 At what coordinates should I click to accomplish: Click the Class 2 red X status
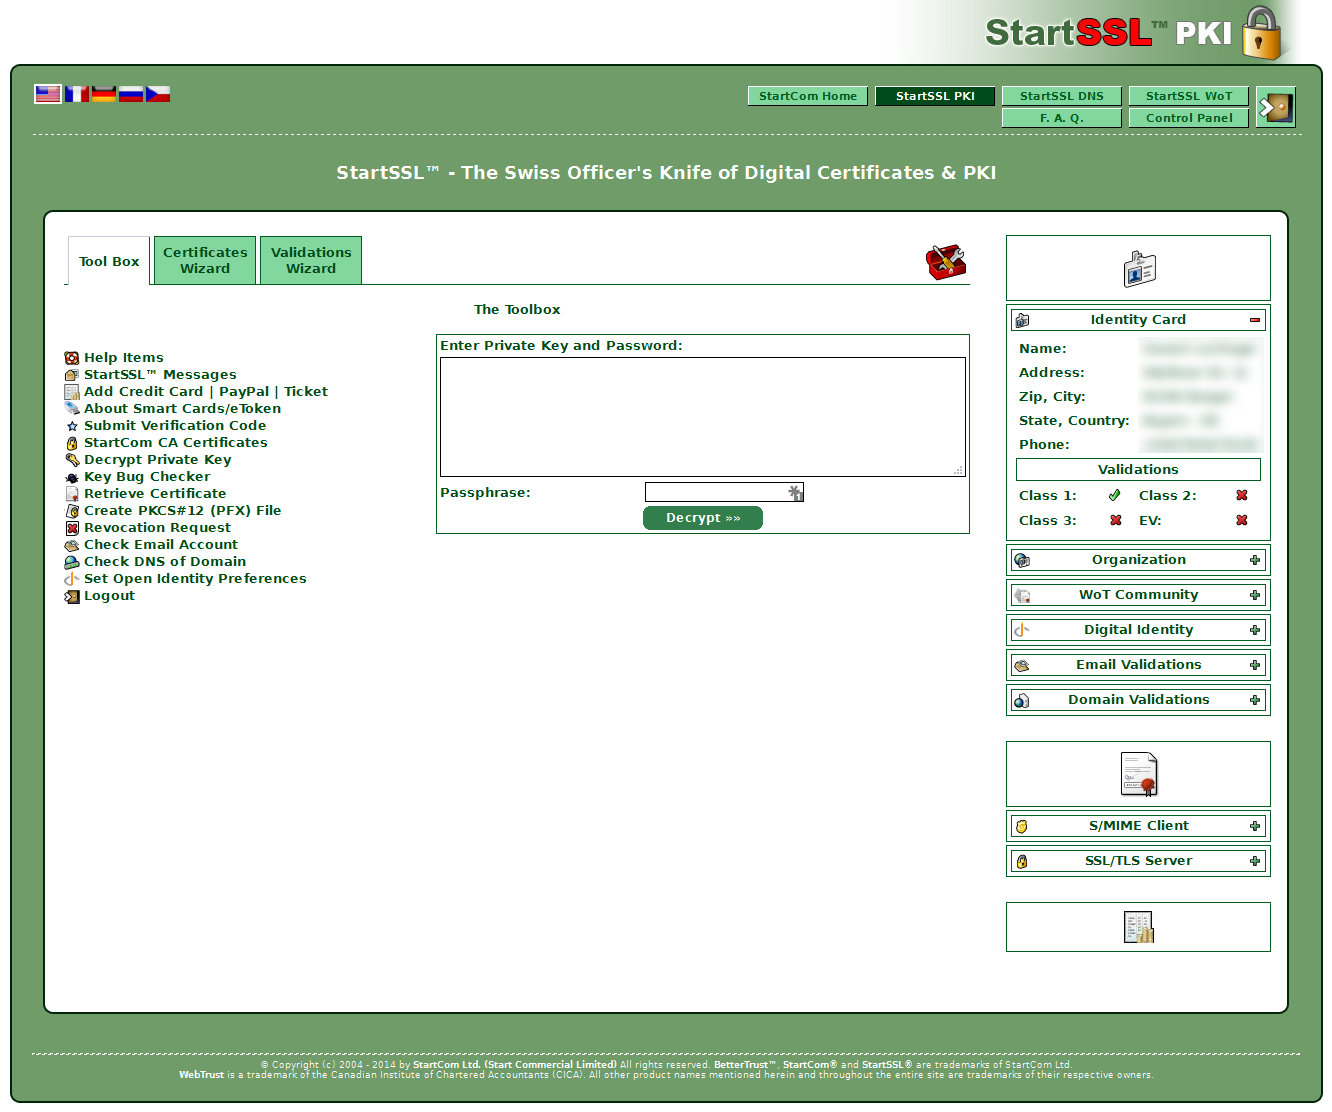coord(1242,495)
